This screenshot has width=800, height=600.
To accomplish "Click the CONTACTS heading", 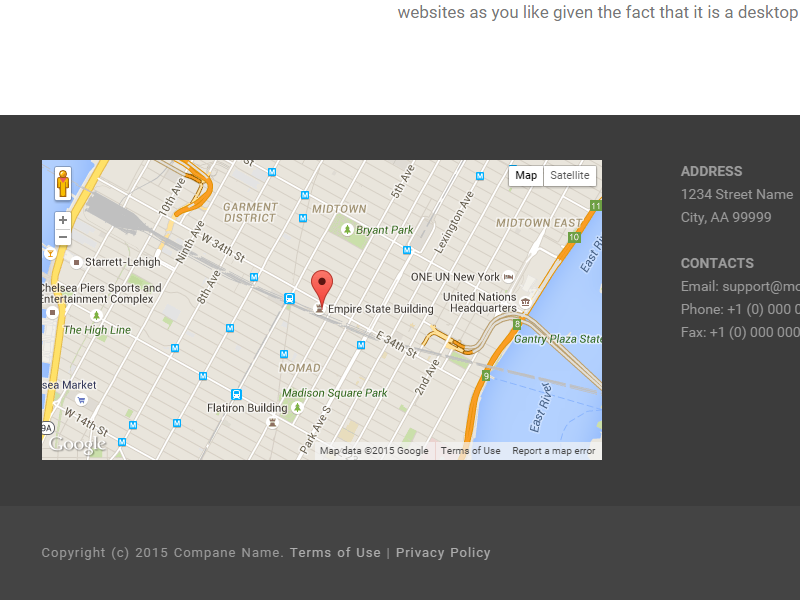I will pyautogui.click(x=717, y=263).
